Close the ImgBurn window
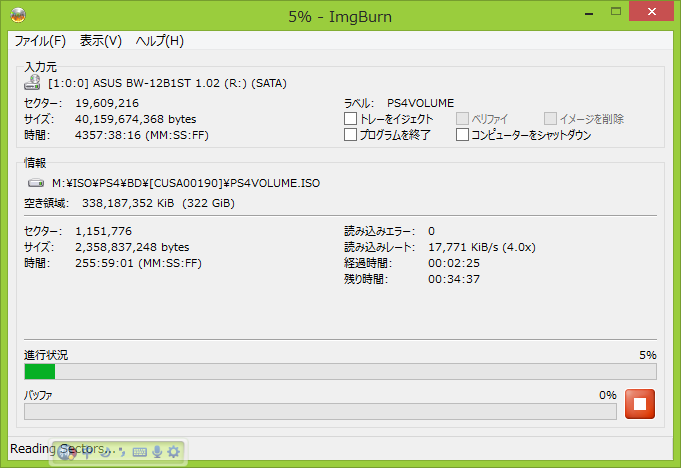The image size is (681, 468). [651, 12]
